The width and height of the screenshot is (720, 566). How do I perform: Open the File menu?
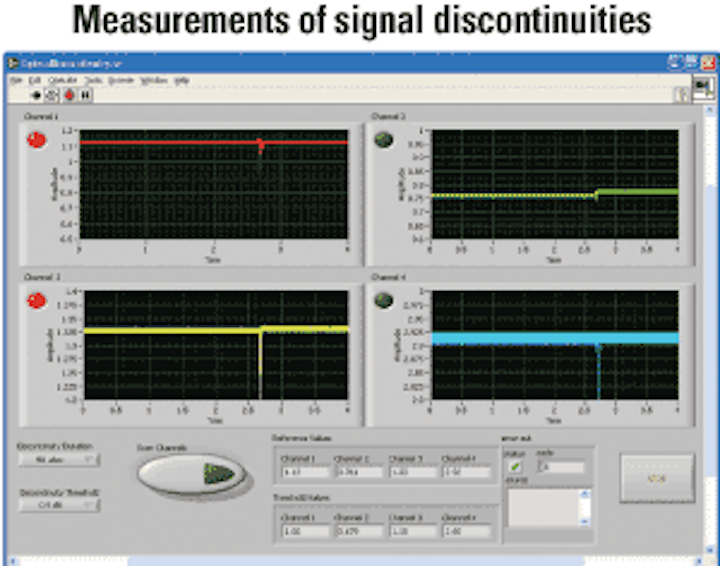16,80
